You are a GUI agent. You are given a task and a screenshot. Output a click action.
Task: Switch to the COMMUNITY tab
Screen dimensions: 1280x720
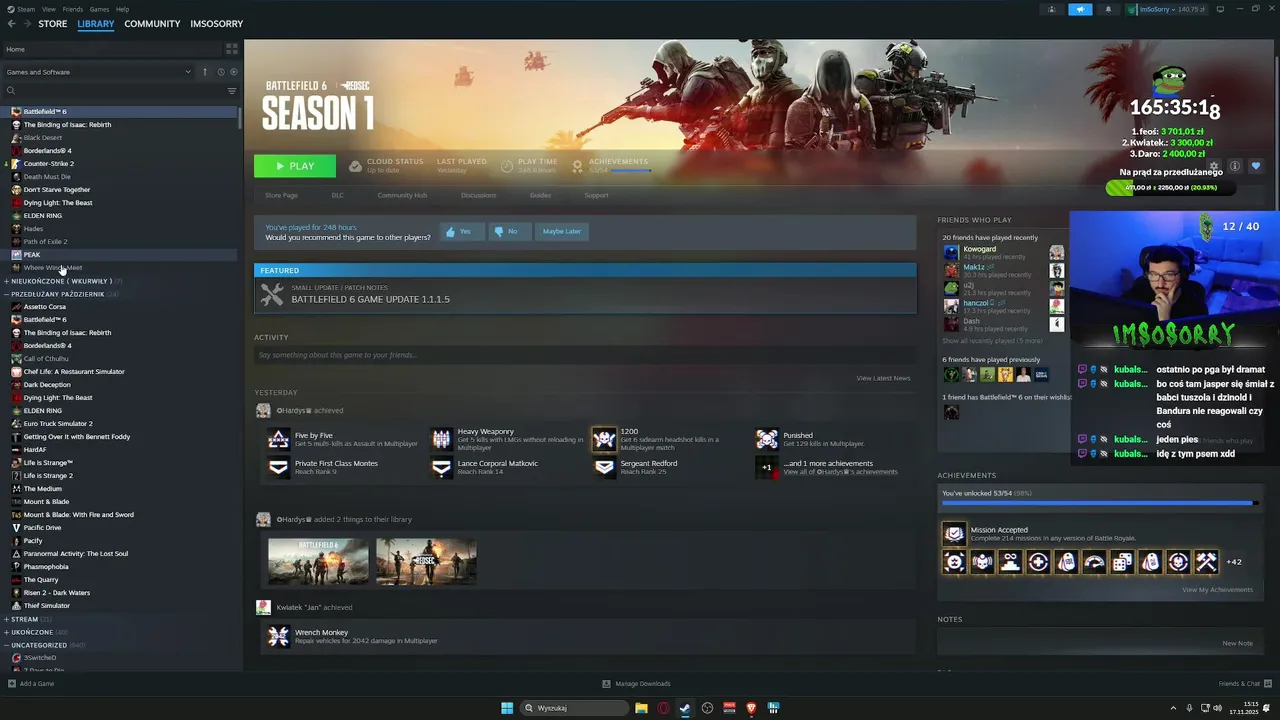152,24
